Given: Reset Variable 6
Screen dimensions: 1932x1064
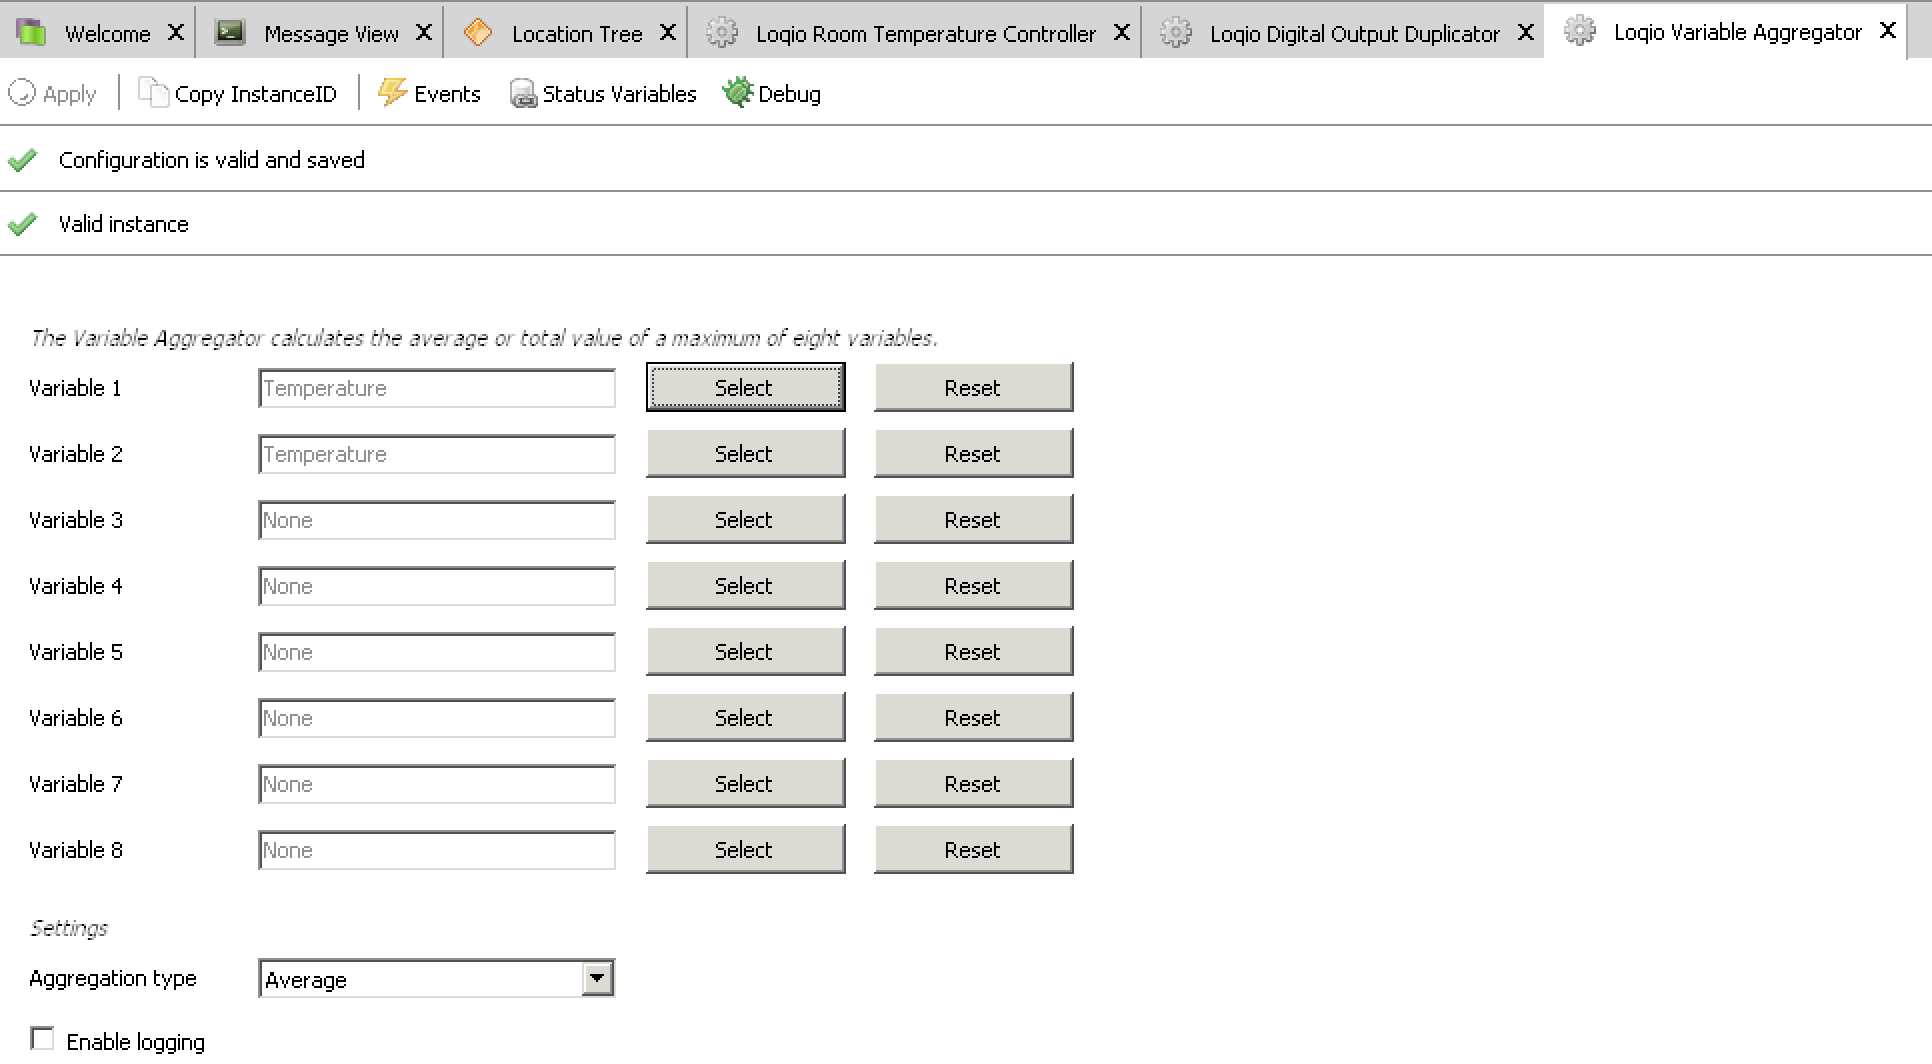Looking at the screenshot, I should pos(973,717).
